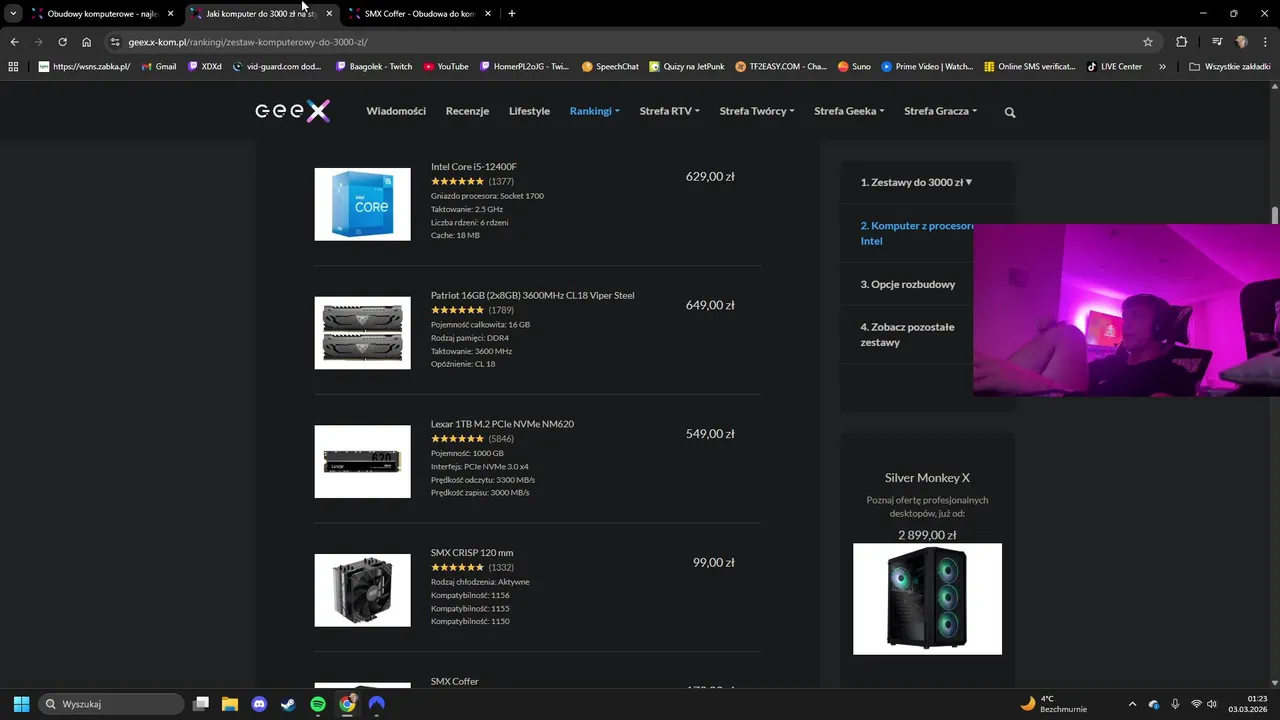Screen dimensions: 1280x720
Task: Close the 'SMX Coffer' browser tab
Action: point(487,14)
